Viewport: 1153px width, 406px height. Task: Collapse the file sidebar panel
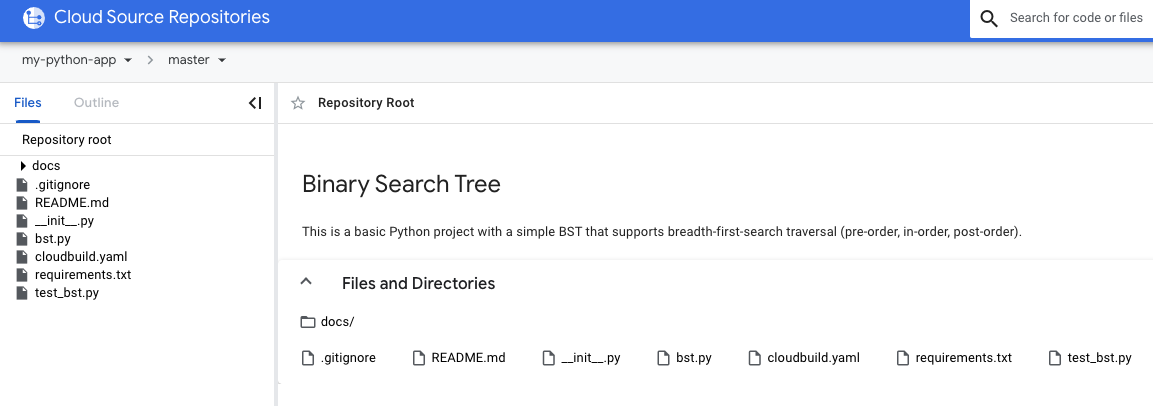255,103
